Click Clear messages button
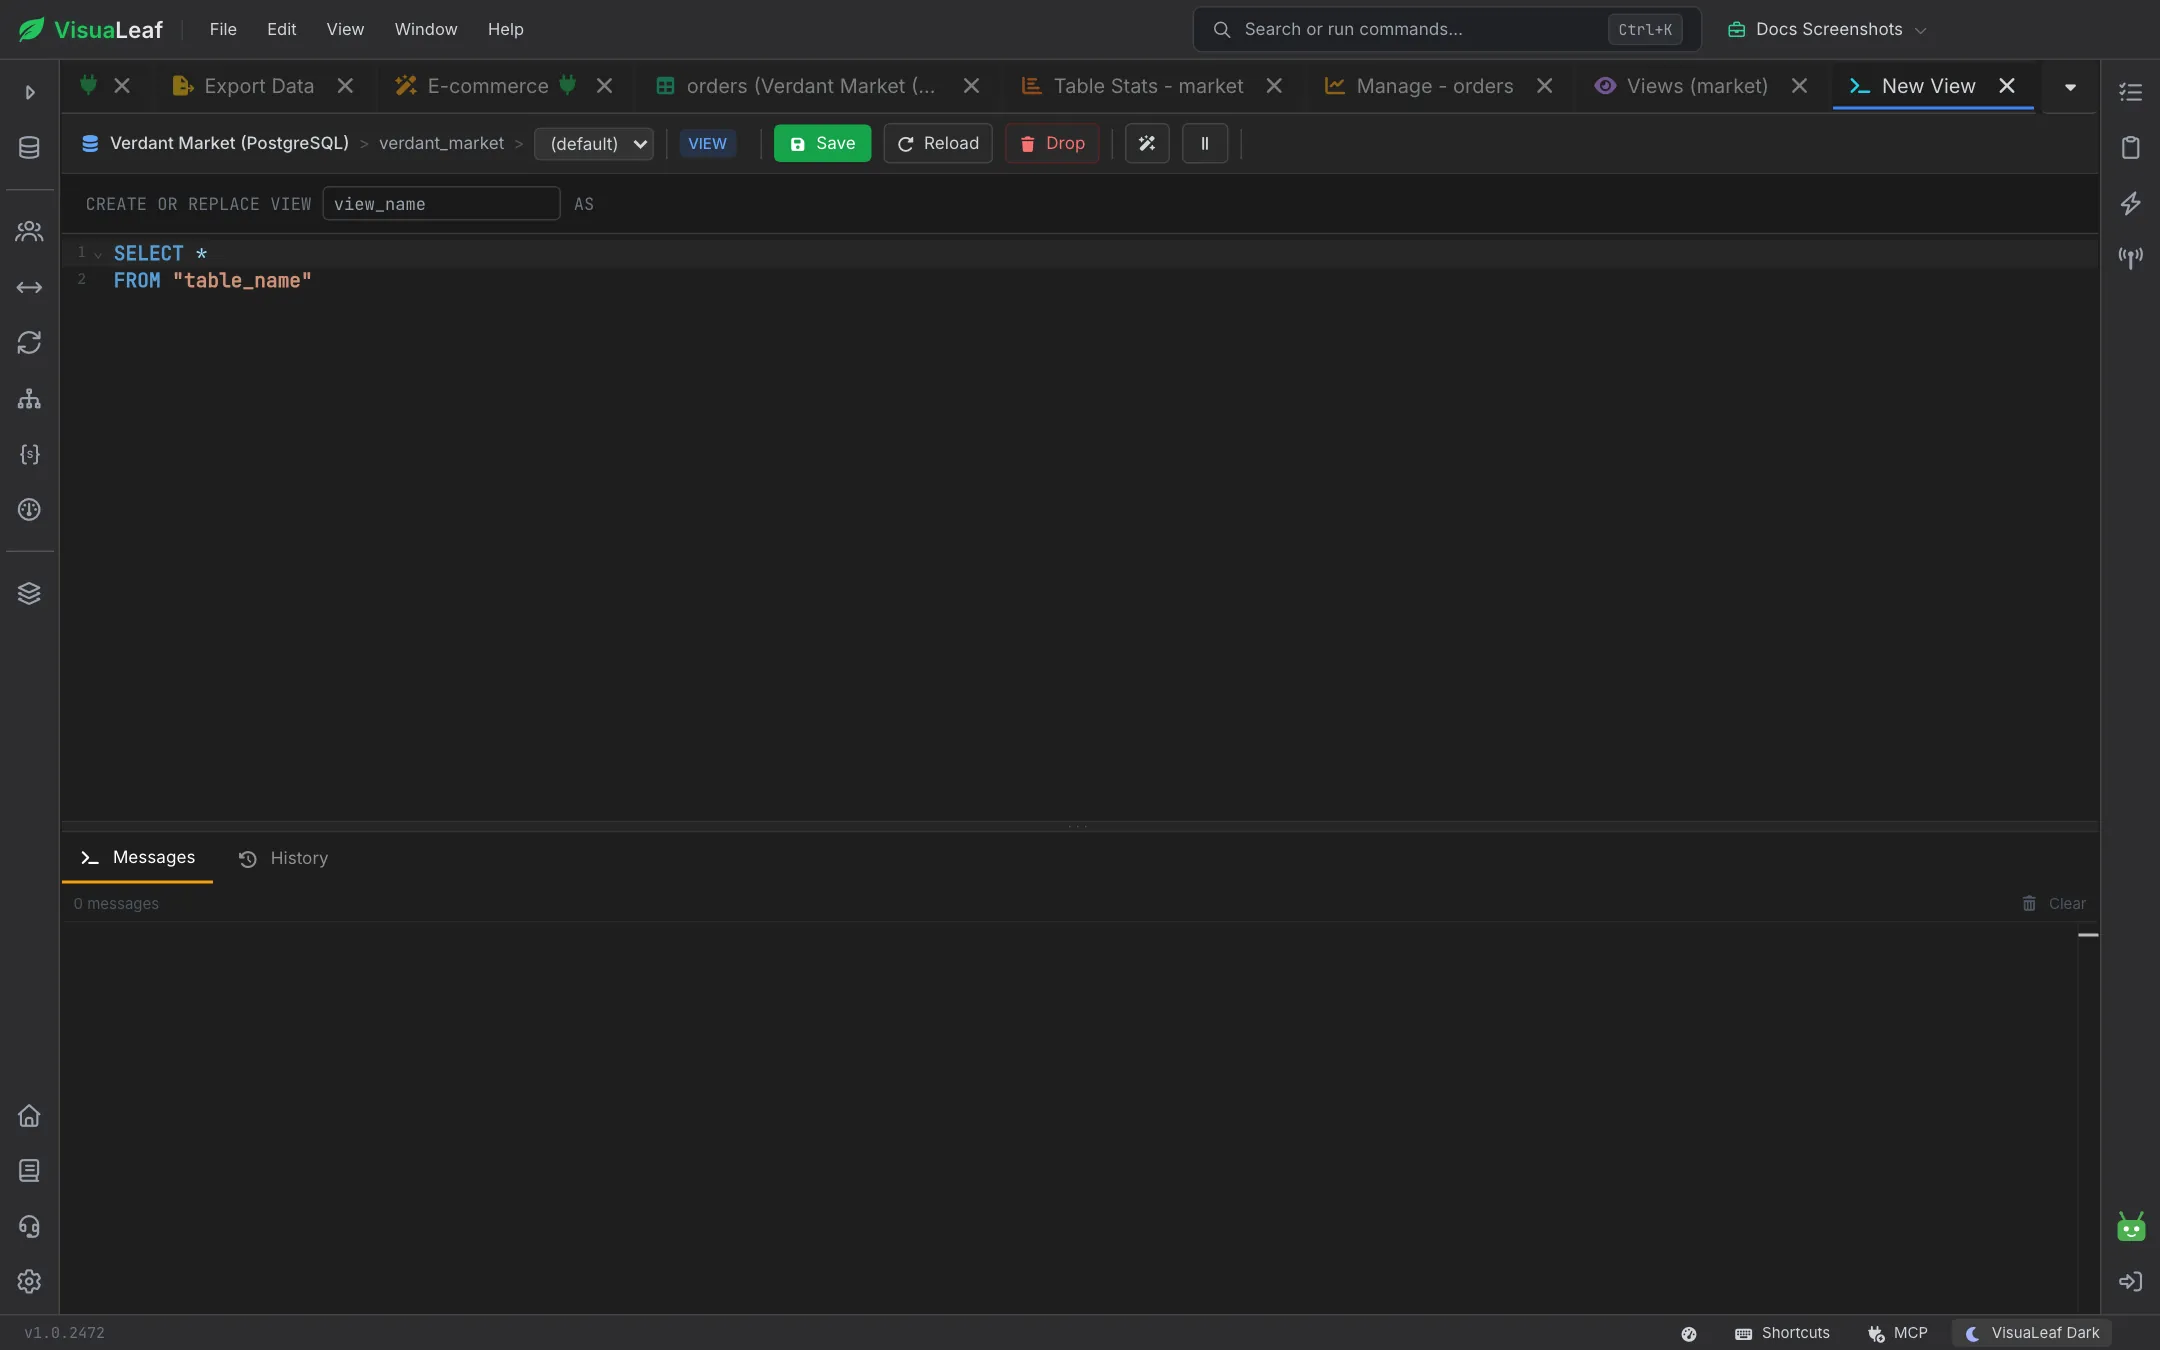 click(x=2054, y=904)
